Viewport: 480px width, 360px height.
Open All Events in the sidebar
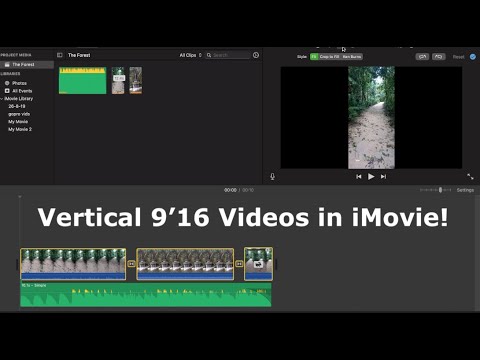click(22, 91)
